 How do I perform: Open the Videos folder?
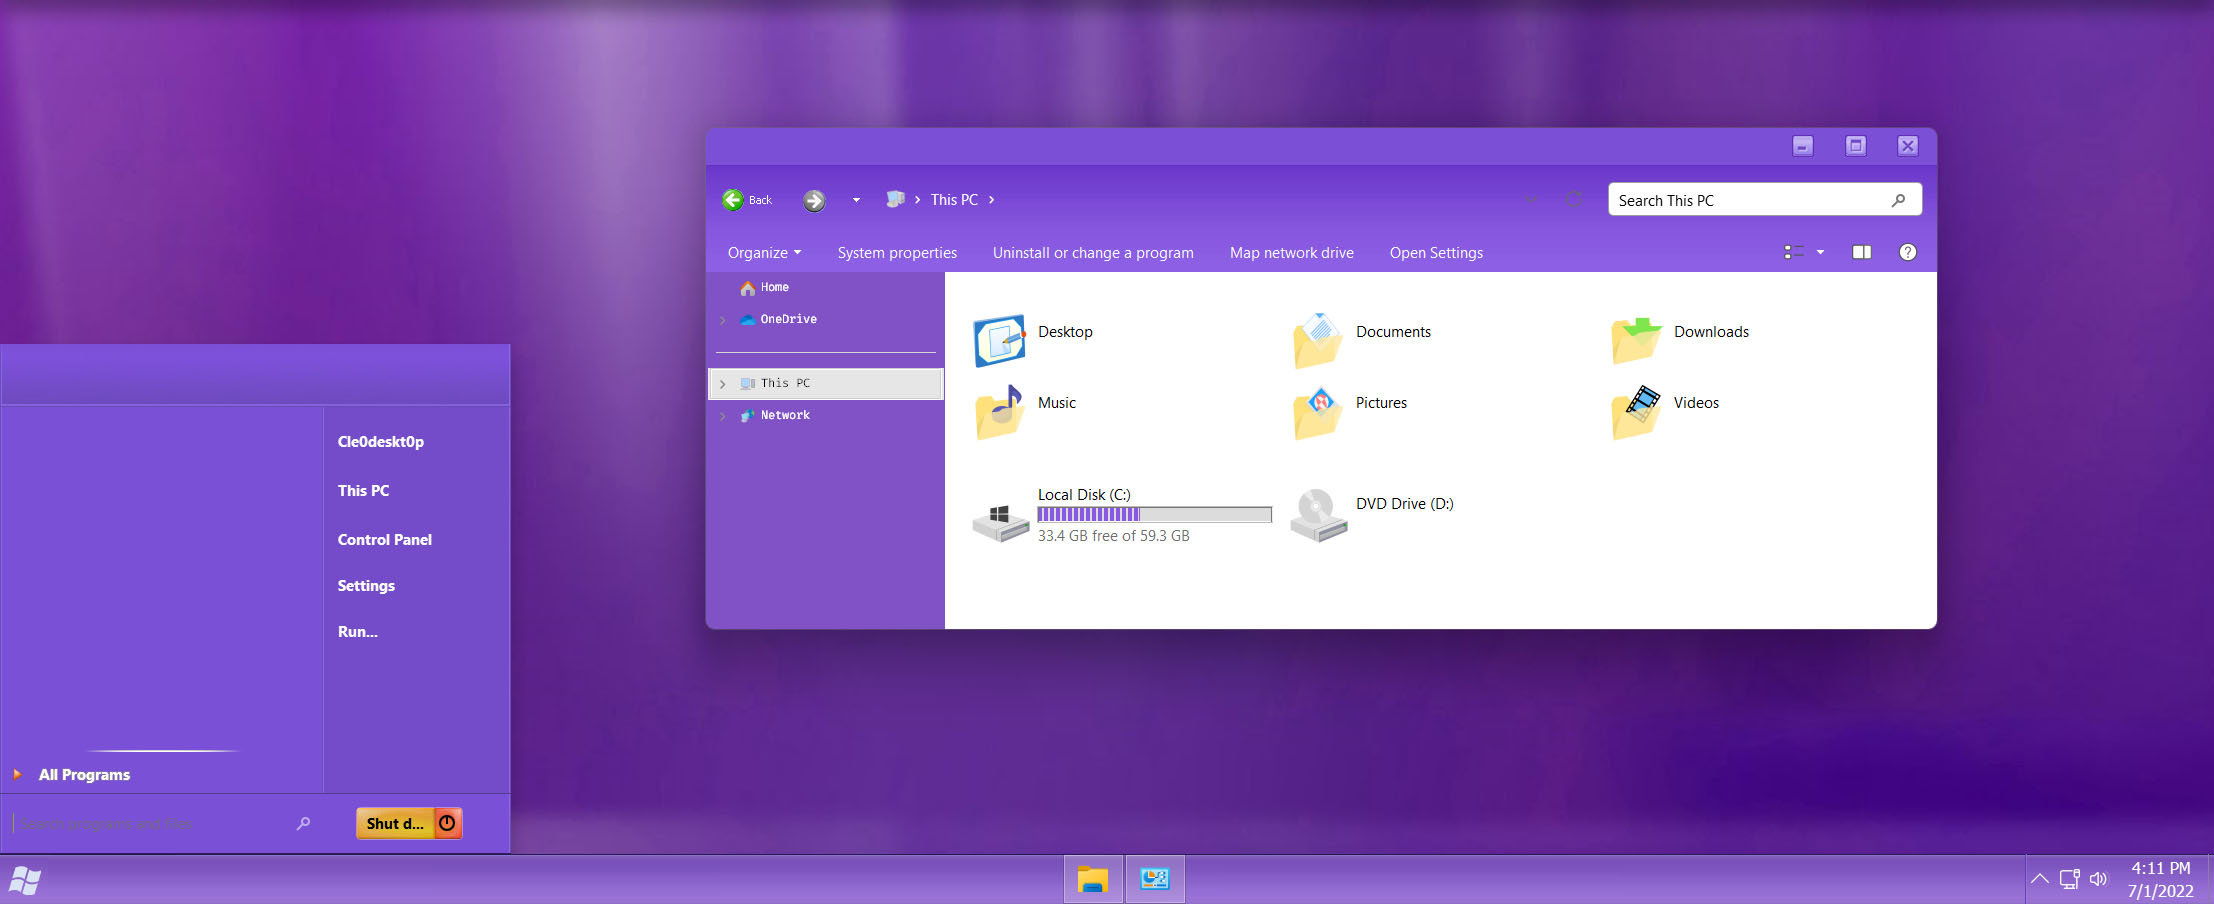[x=1695, y=403]
